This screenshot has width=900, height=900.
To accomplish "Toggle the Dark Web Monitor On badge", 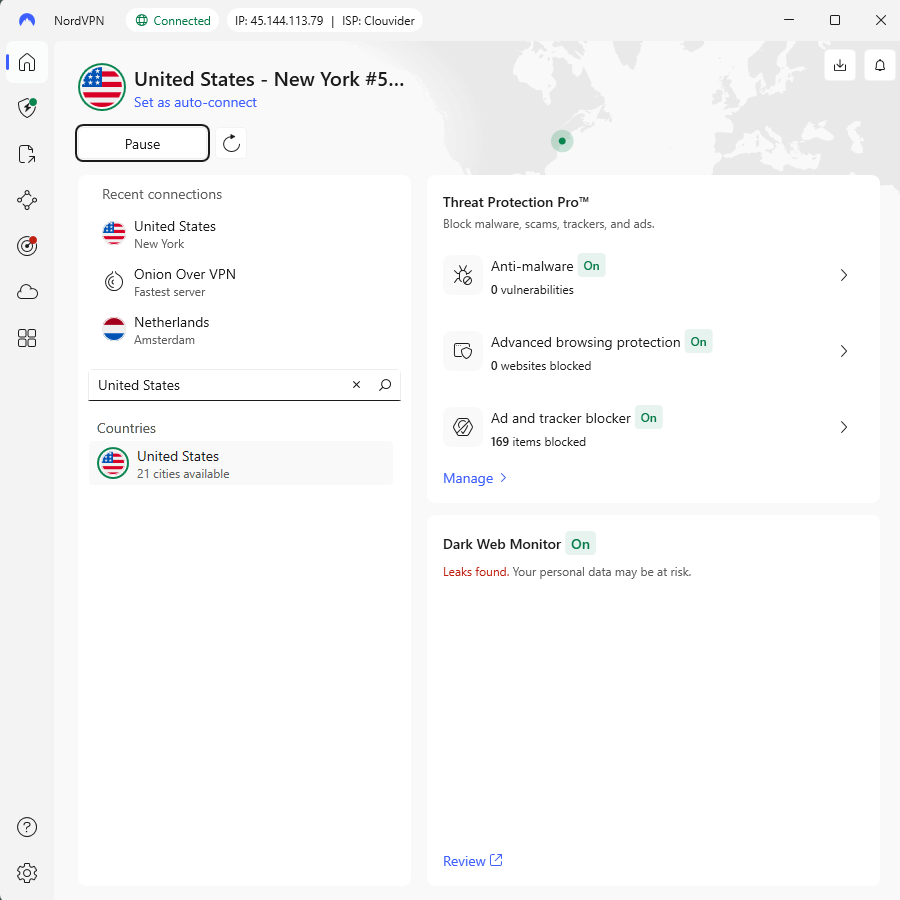I will (580, 543).
